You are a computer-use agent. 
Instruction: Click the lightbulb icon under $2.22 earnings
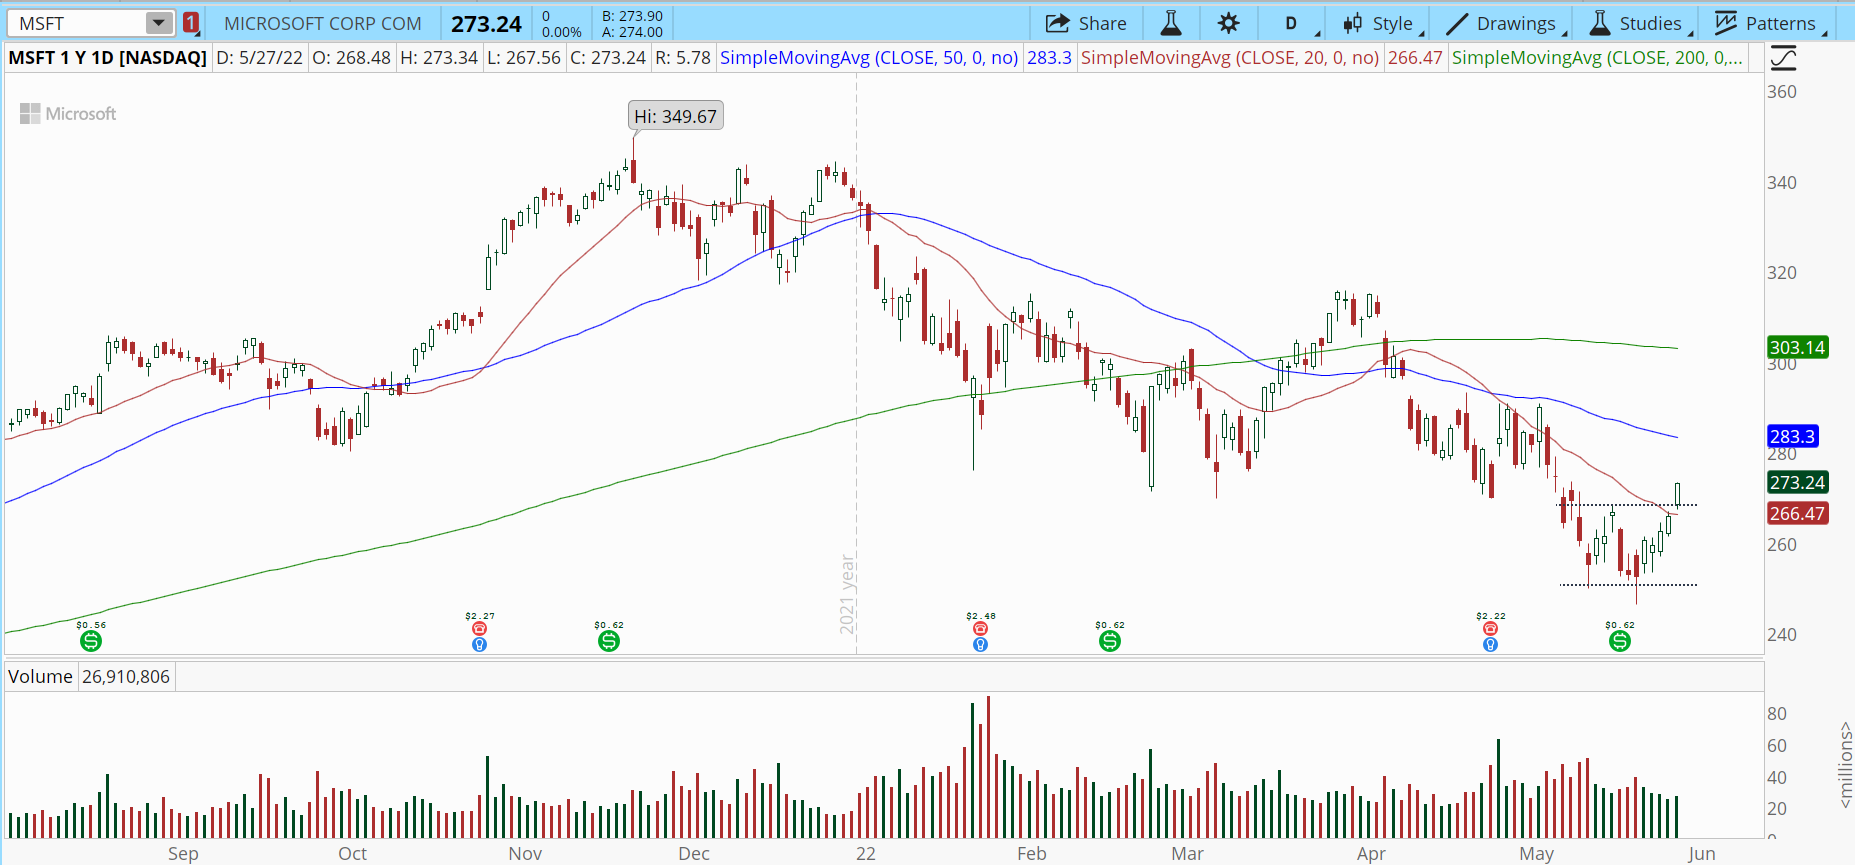point(1490,645)
